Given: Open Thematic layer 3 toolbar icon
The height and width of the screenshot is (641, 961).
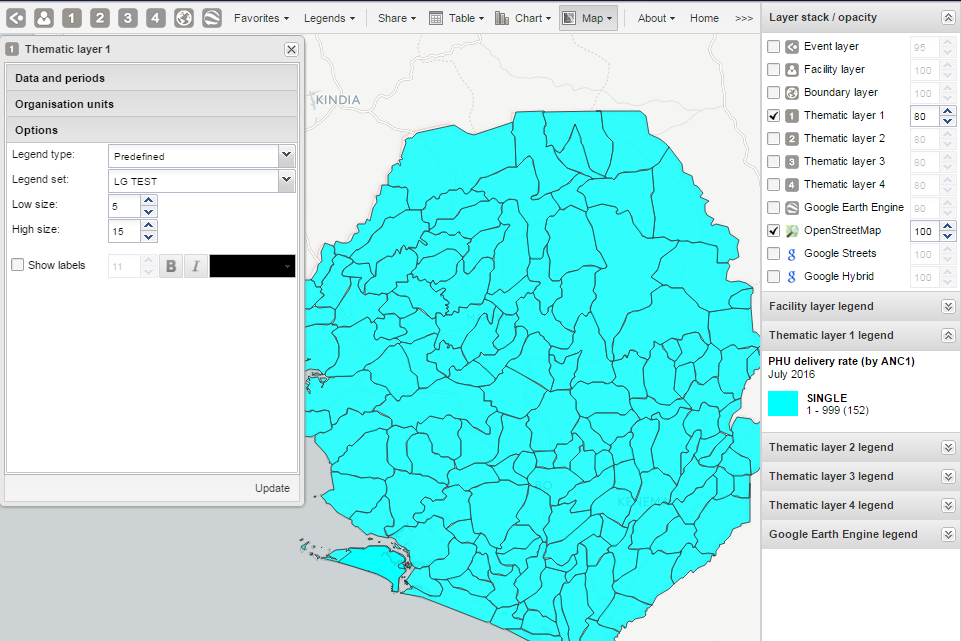Looking at the screenshot, I should coord(128,18).
